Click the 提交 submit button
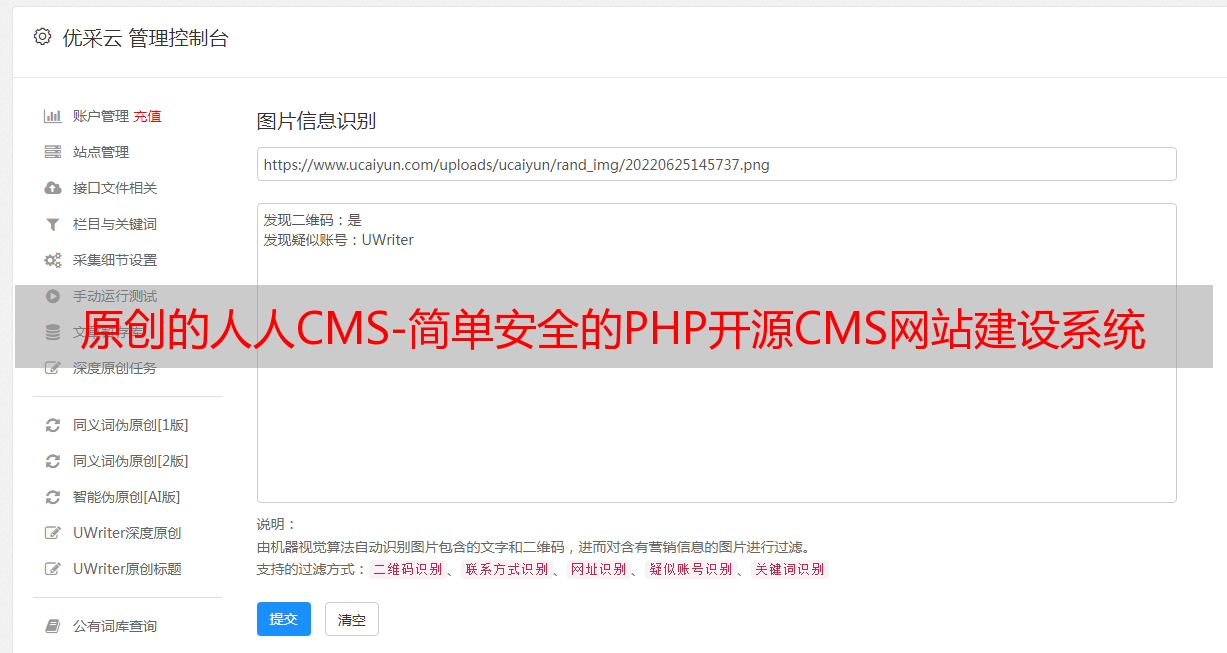This screenshot has width=1227, height=653. tap(284, 619)
